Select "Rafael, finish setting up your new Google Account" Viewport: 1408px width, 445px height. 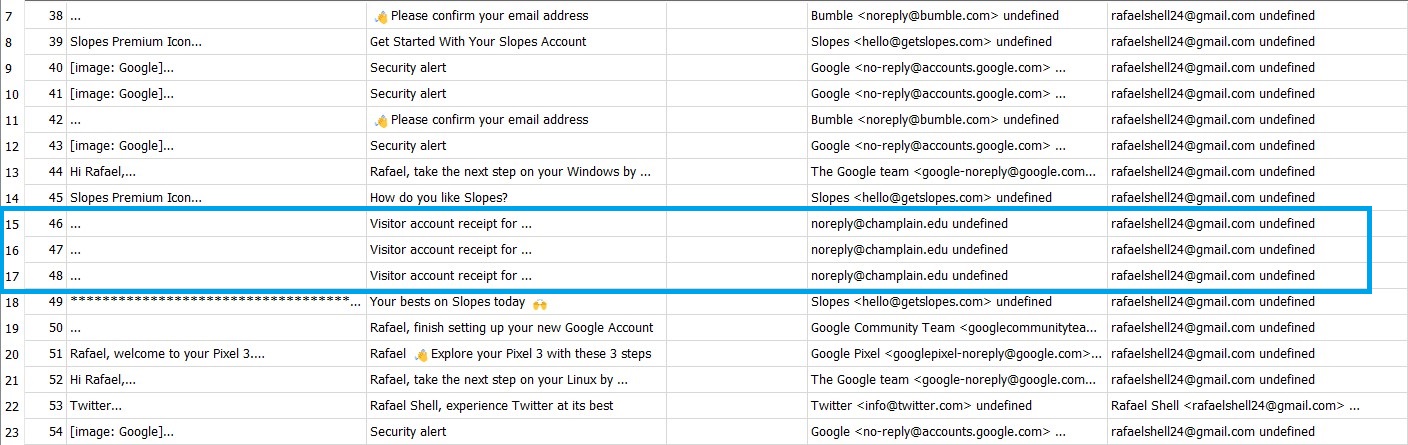point(511,328)
